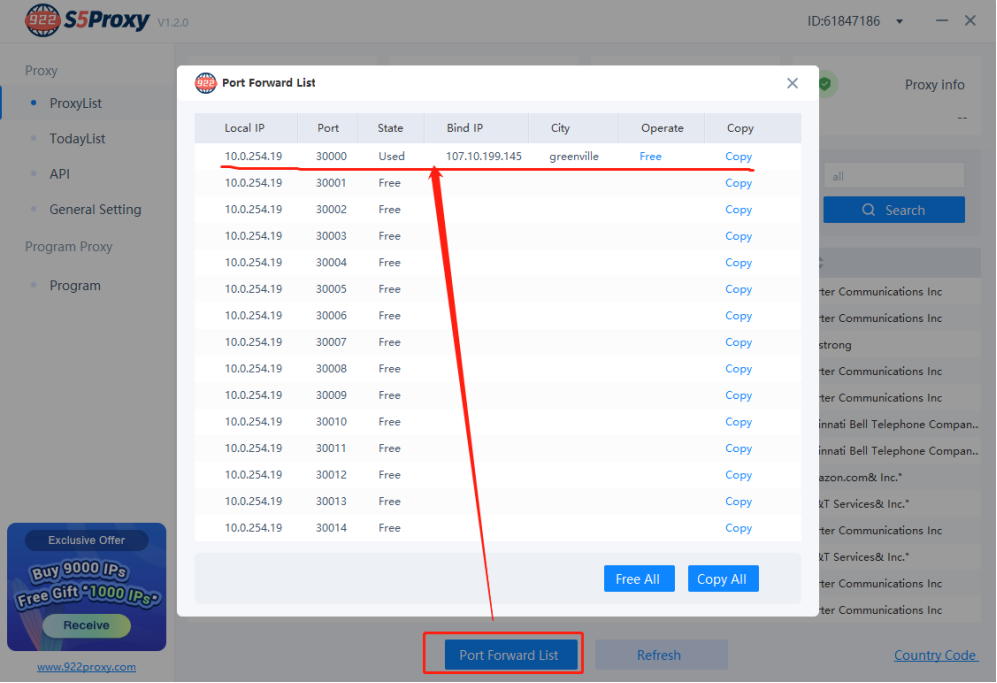Switch to TodayList in sidebar
The height and width of the screenshot is (683, 997).
point(77,139)
